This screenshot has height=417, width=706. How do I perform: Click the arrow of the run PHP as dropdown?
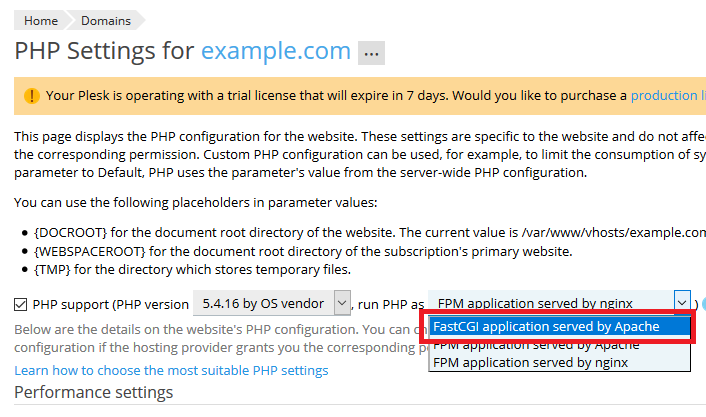pos(681,302)
